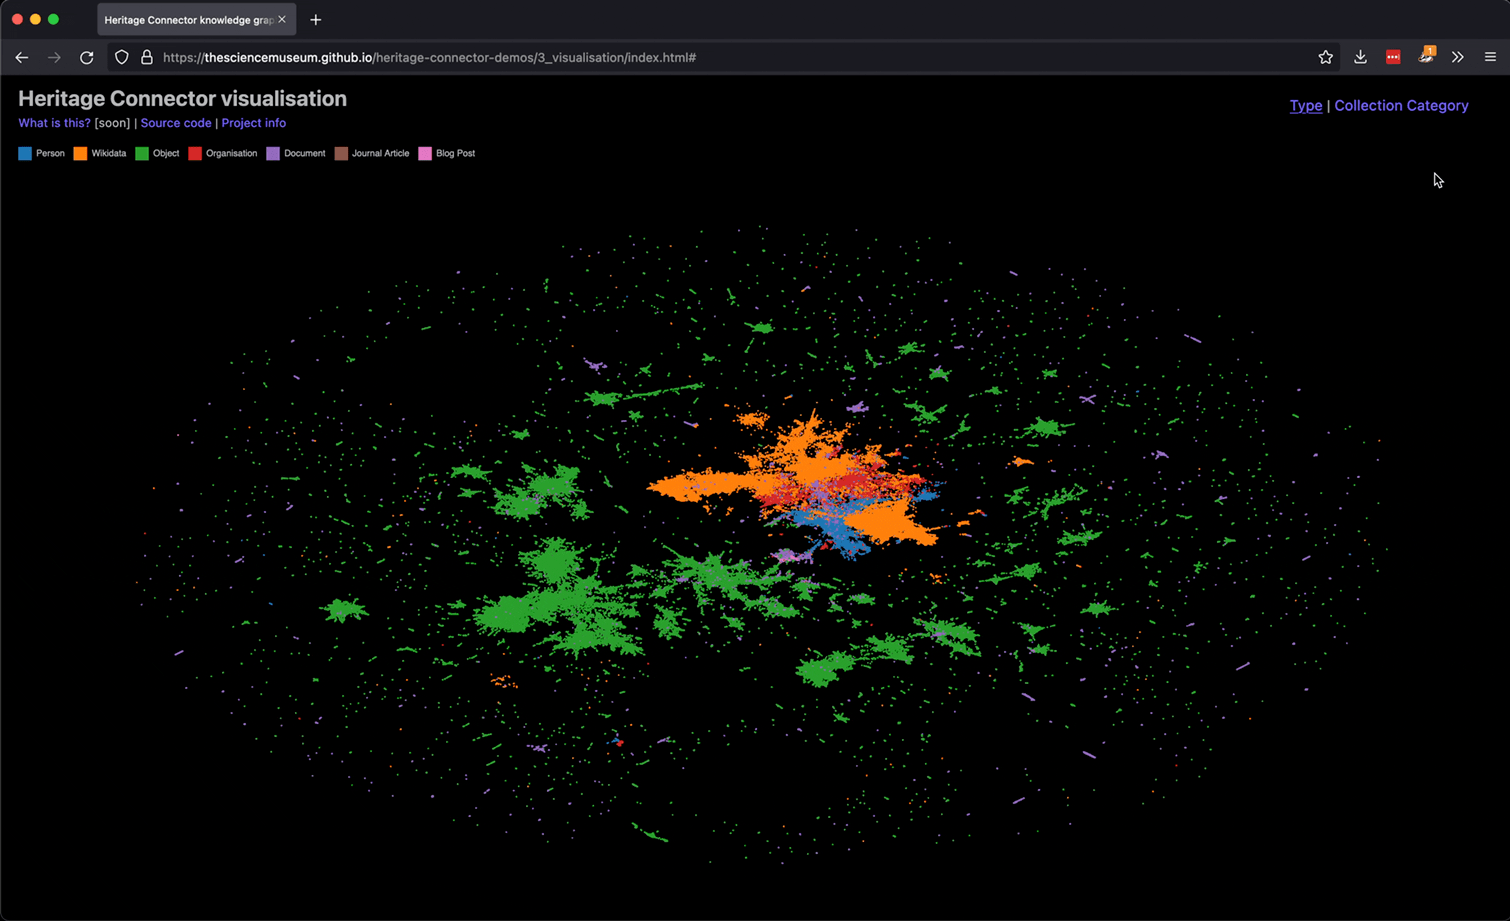Image resolution: width=1510 pixels, height=921 pixels.
Task: Click the macOS green fullscreen window button
Action: (54, 19)
